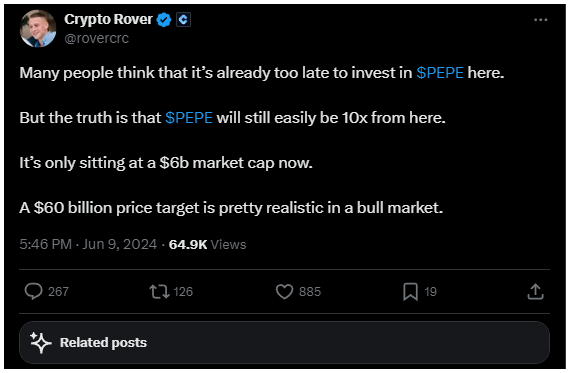Like the post with heart icon
This screenshot has height=373, width=570.
pos(284,292)
